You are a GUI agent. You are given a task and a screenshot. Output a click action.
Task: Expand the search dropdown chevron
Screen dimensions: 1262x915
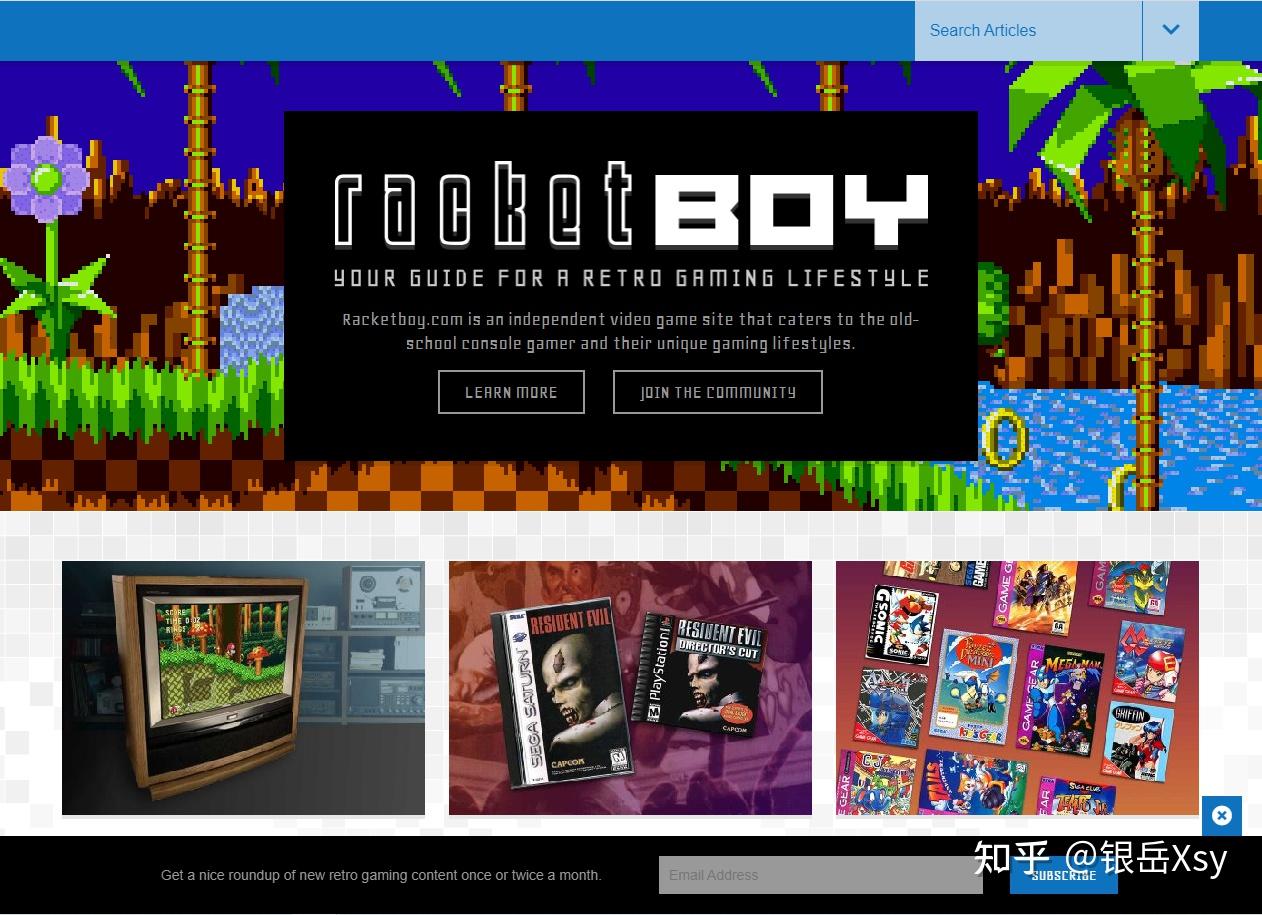pos(1170,30)
